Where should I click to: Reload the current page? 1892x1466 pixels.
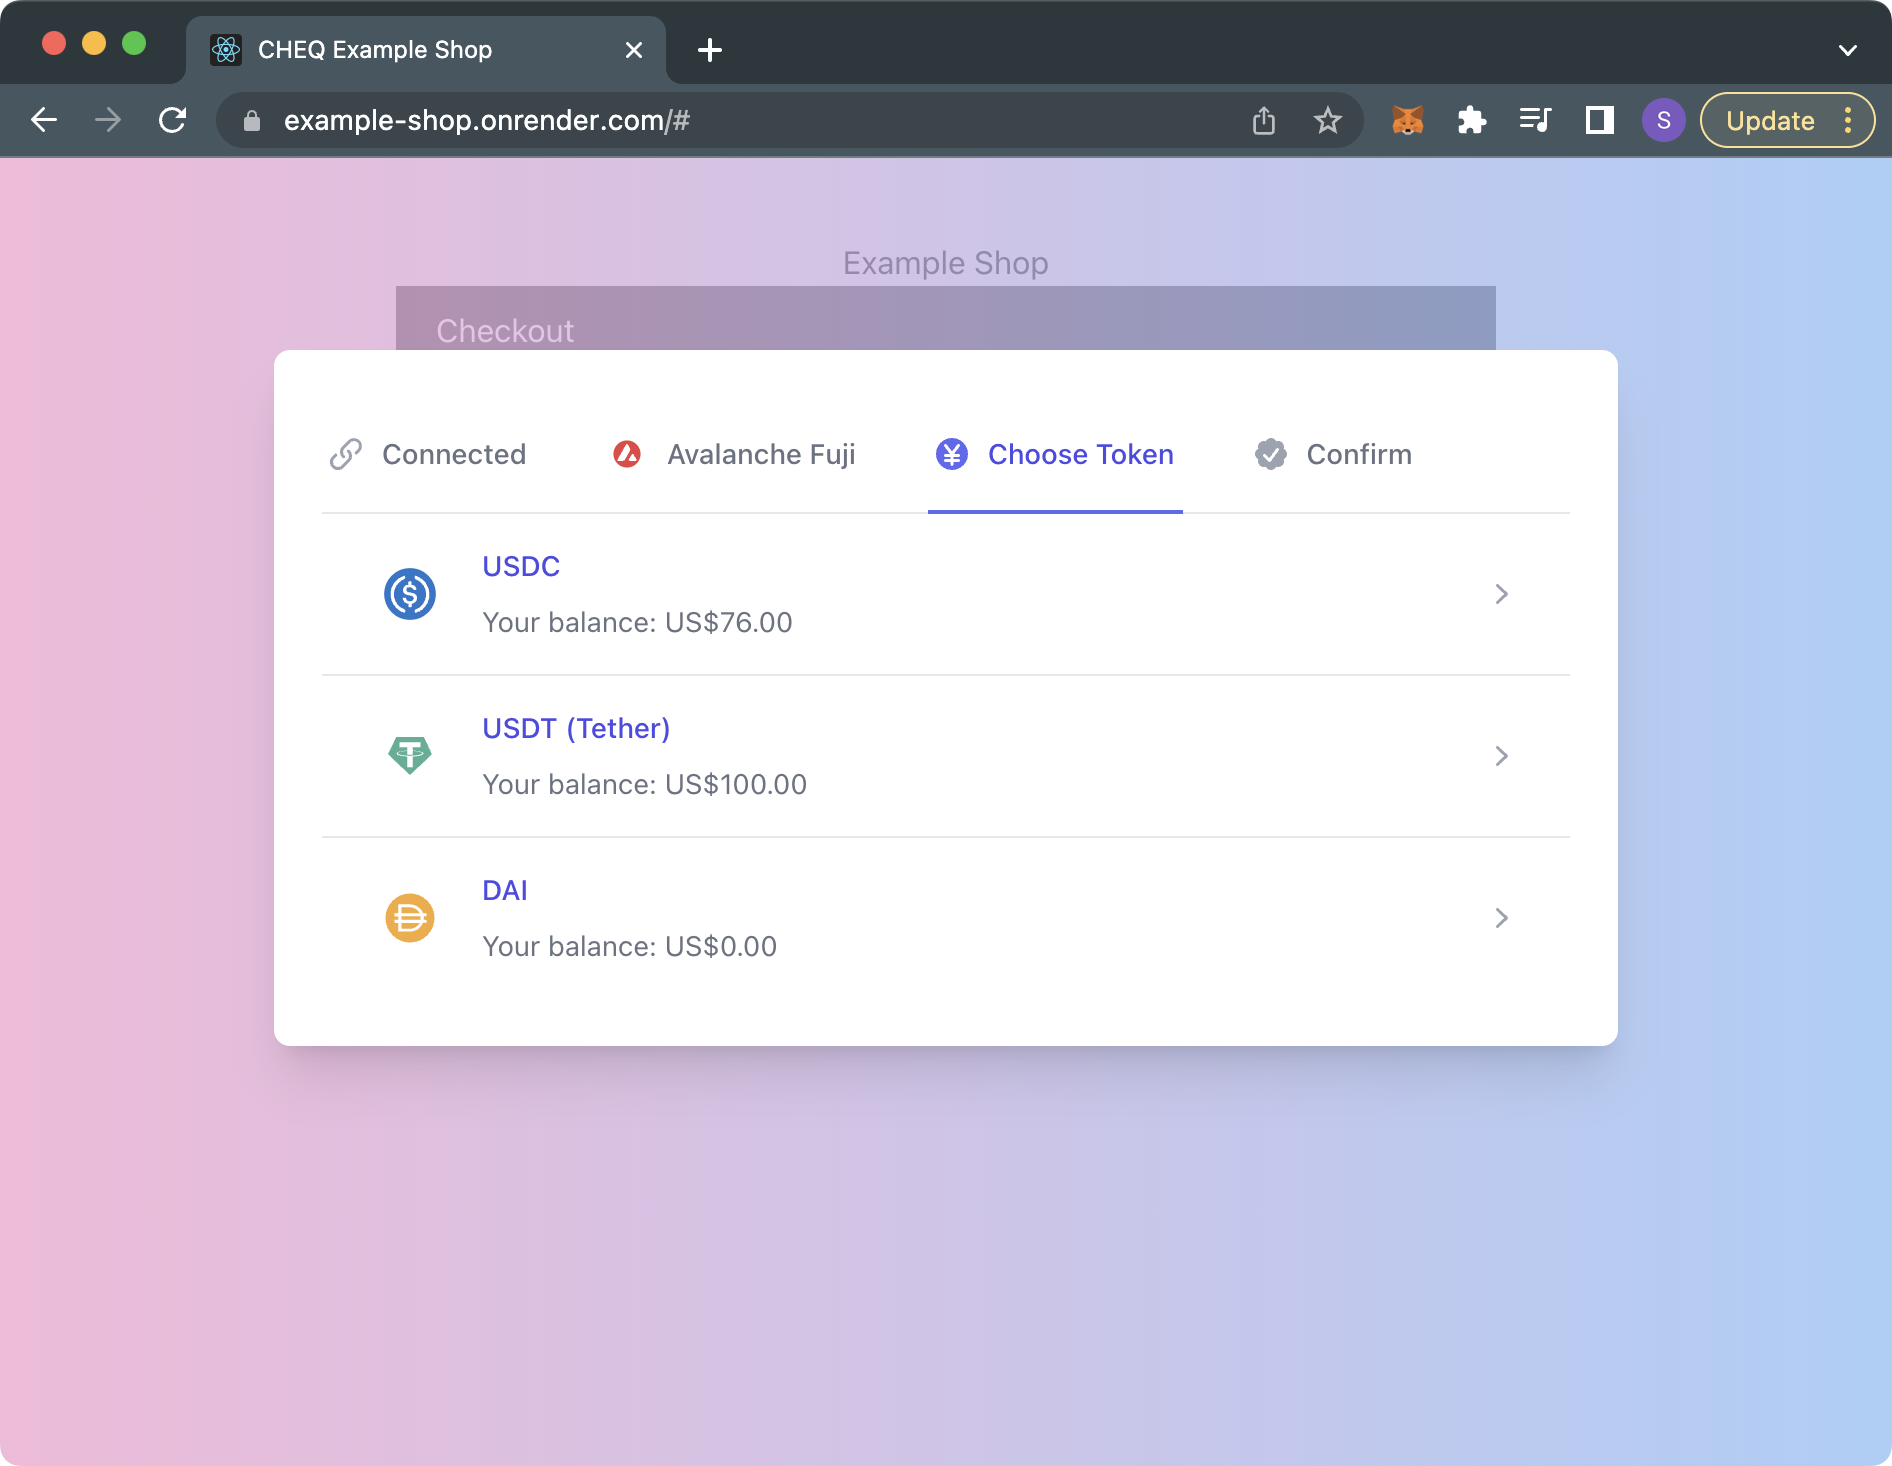pos(173,121)
